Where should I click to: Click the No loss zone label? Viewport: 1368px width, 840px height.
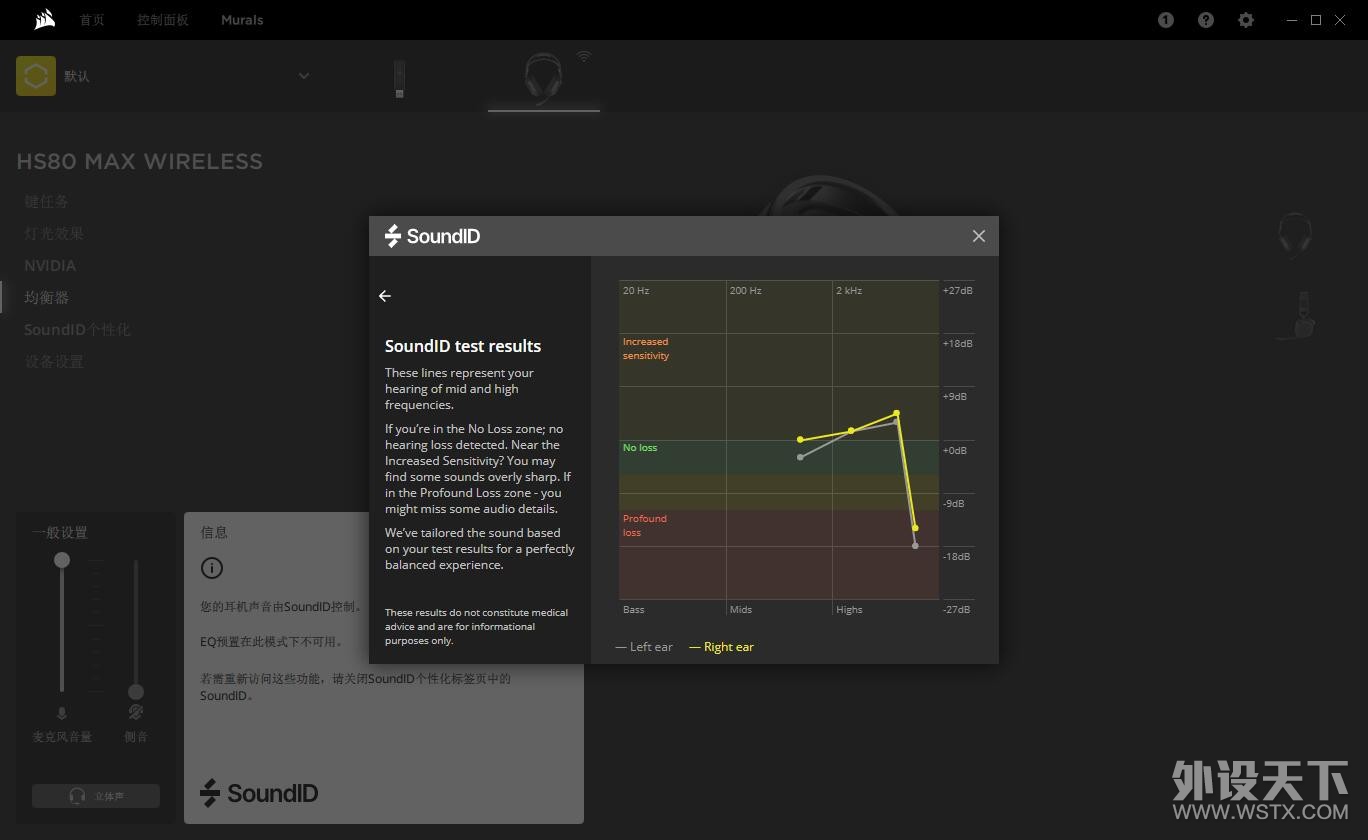[640, 448]
